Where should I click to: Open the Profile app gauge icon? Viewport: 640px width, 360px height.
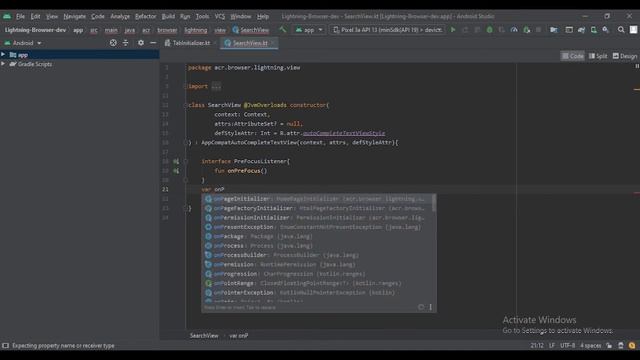coord(514,30)
